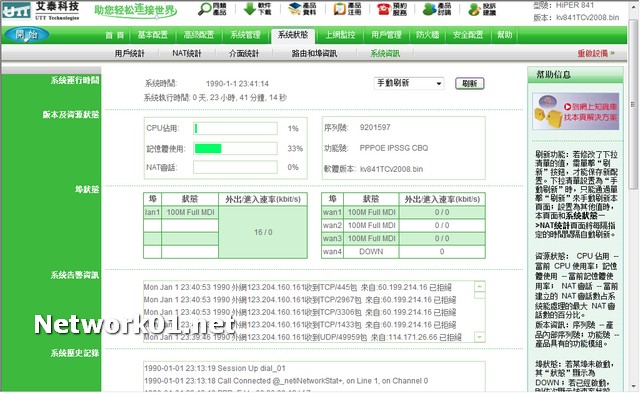Click the red telephone service icon
Viewport: 640px width, 393px height.
click(384, 9)
